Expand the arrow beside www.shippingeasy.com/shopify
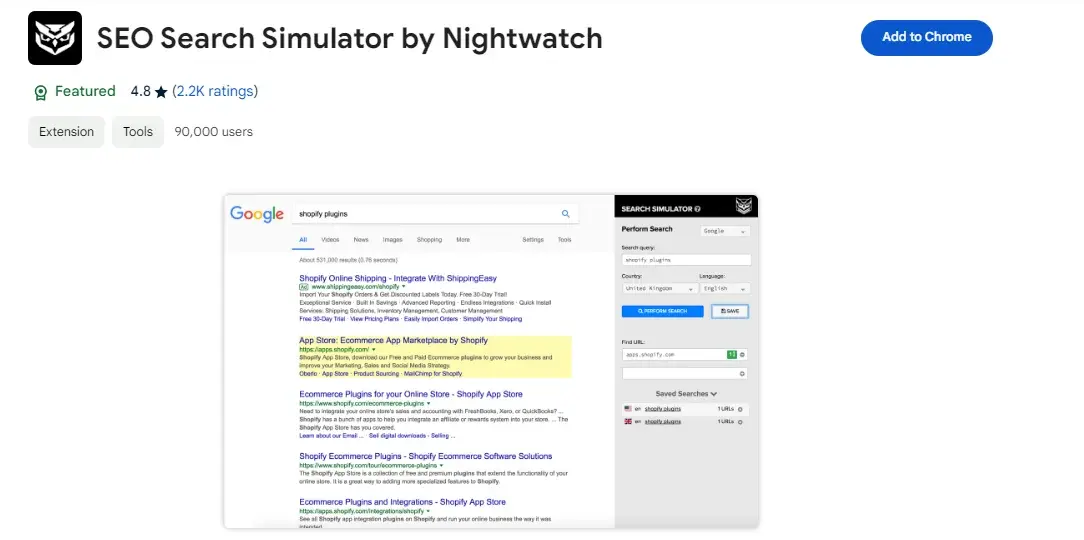The image size is (1084, 540). (404, 286)
